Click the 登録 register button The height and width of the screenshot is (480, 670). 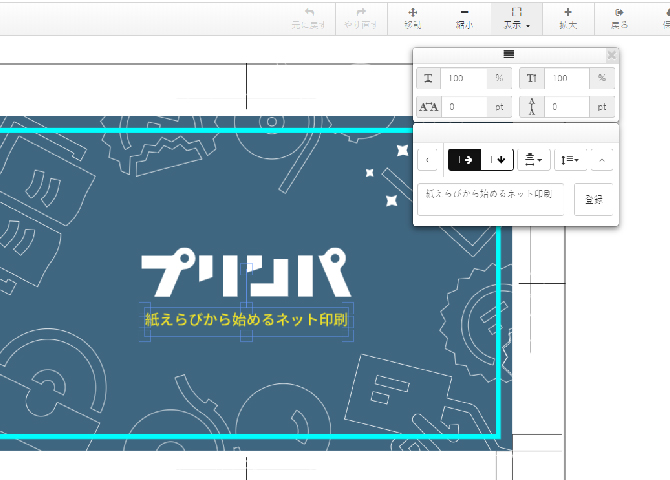594,199
